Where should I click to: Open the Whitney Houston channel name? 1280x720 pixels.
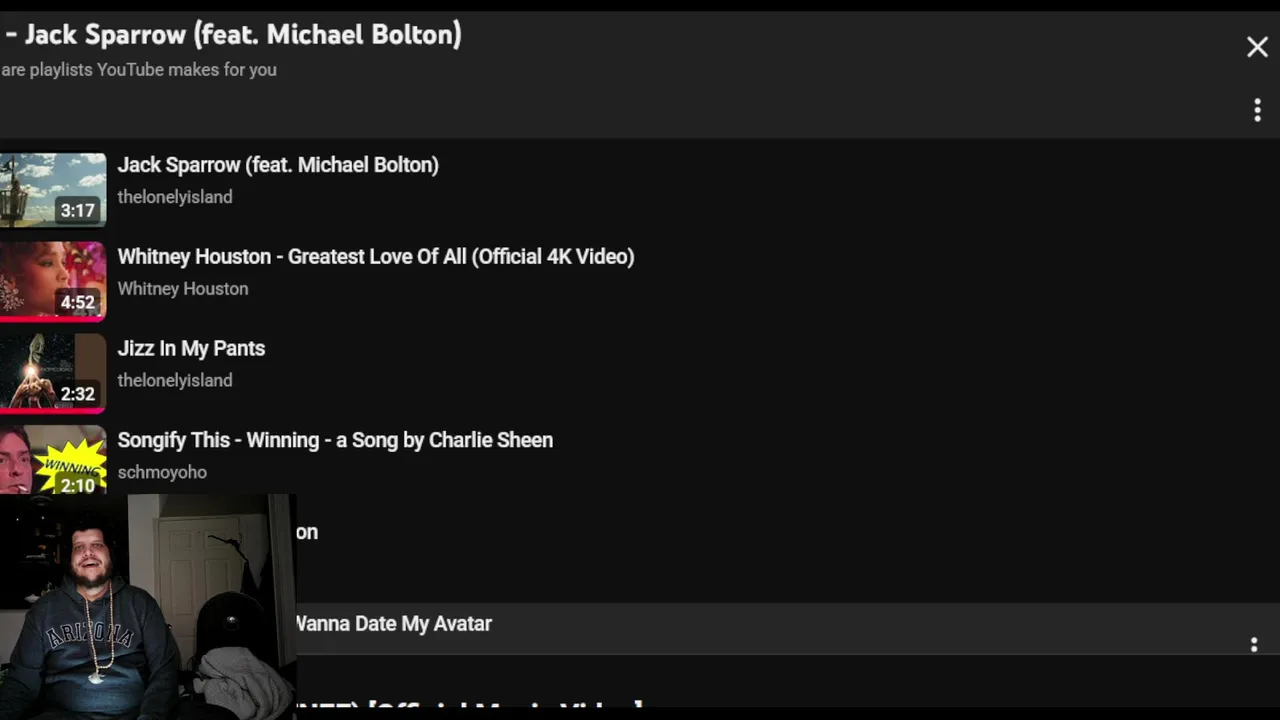point(183,289)
